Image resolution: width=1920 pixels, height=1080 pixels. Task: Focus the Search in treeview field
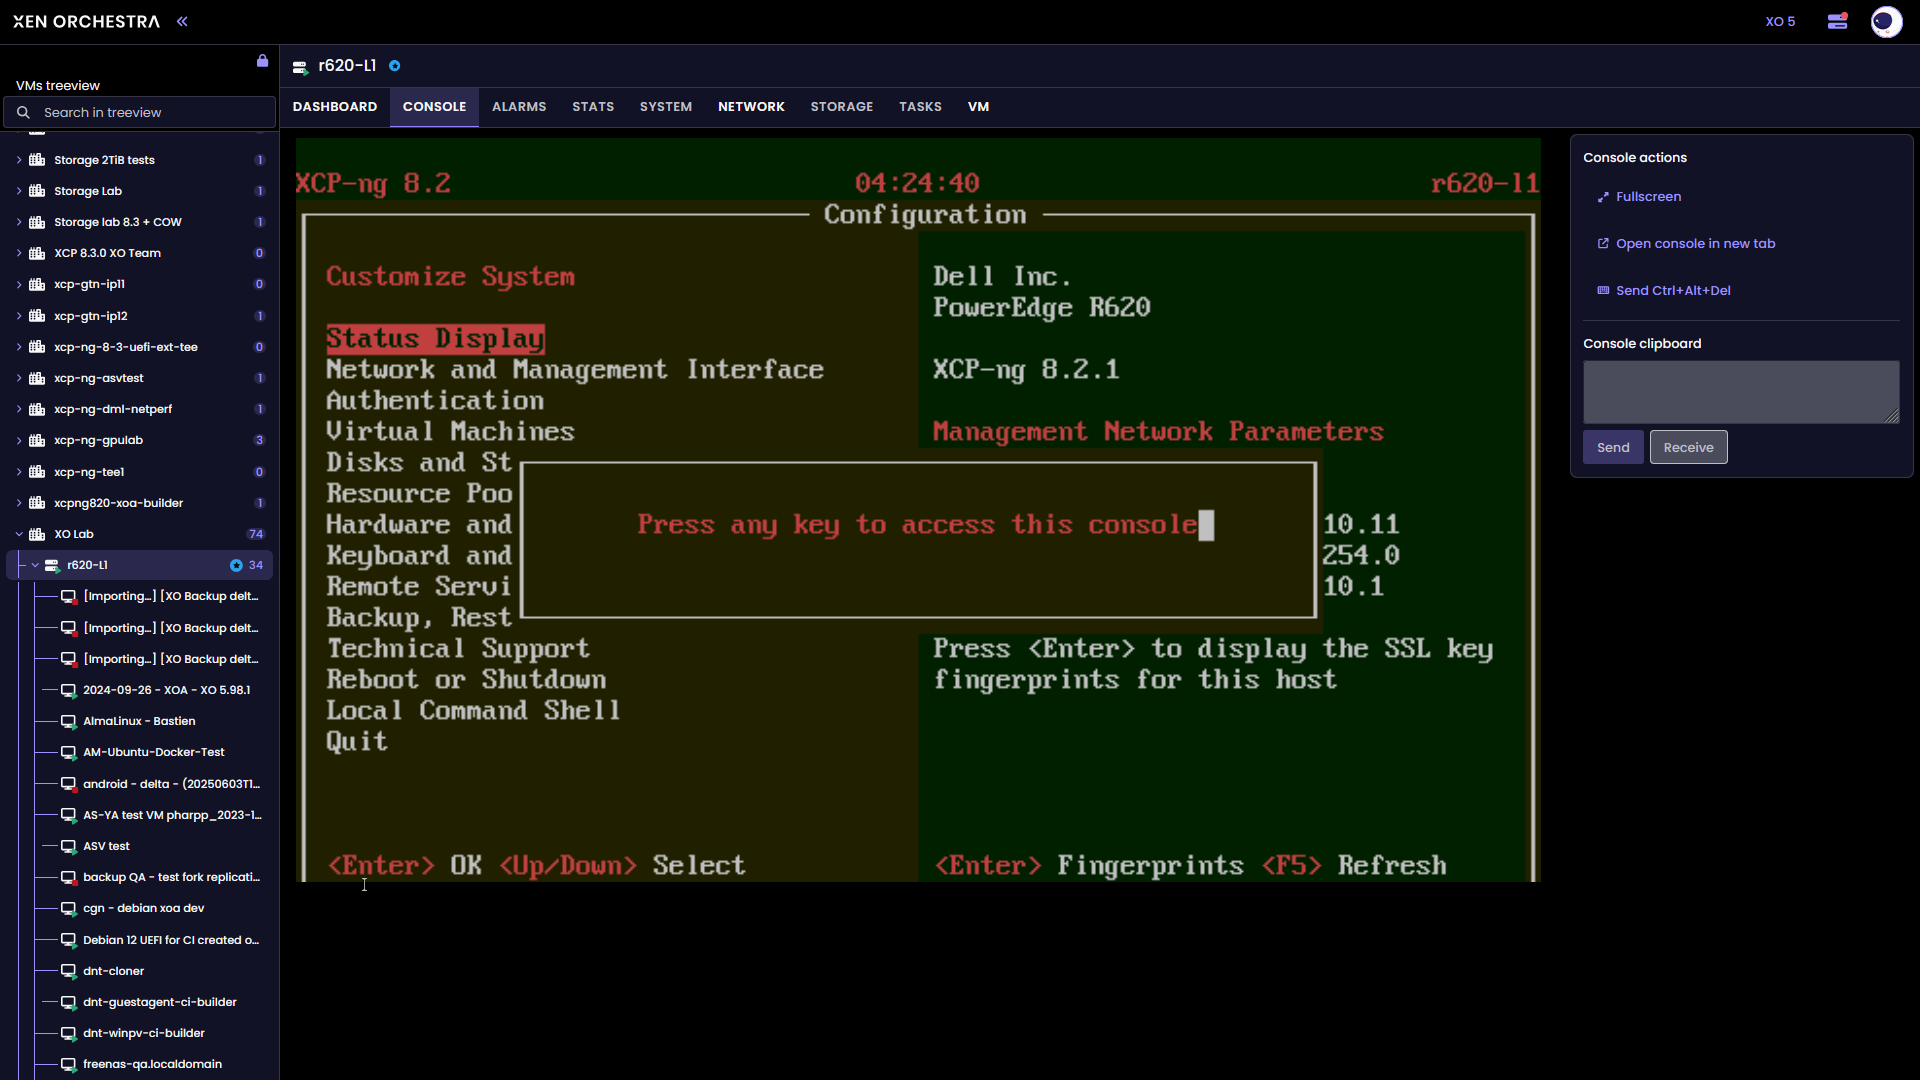coord(139,112)
